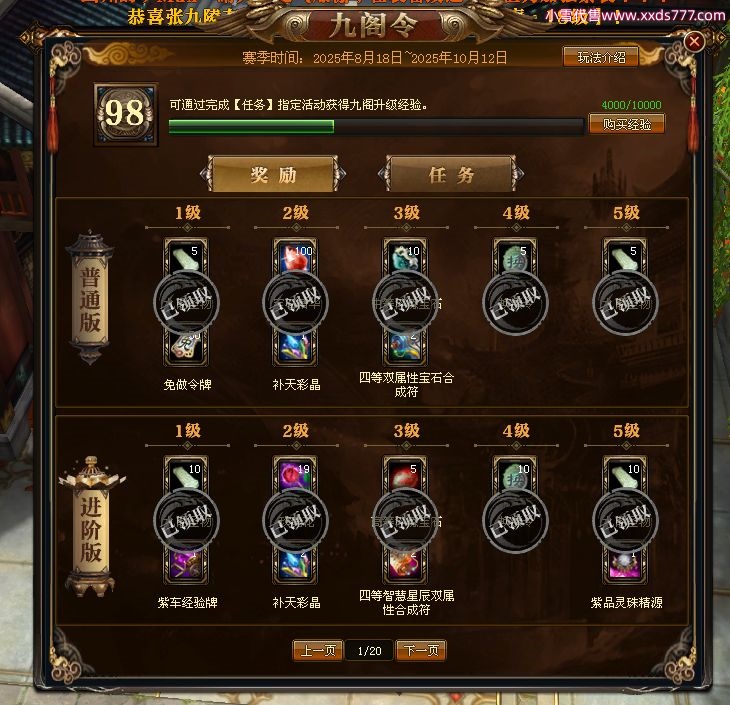Close the 九阁令 window
730x705 pixels.
tap(694, 41)
